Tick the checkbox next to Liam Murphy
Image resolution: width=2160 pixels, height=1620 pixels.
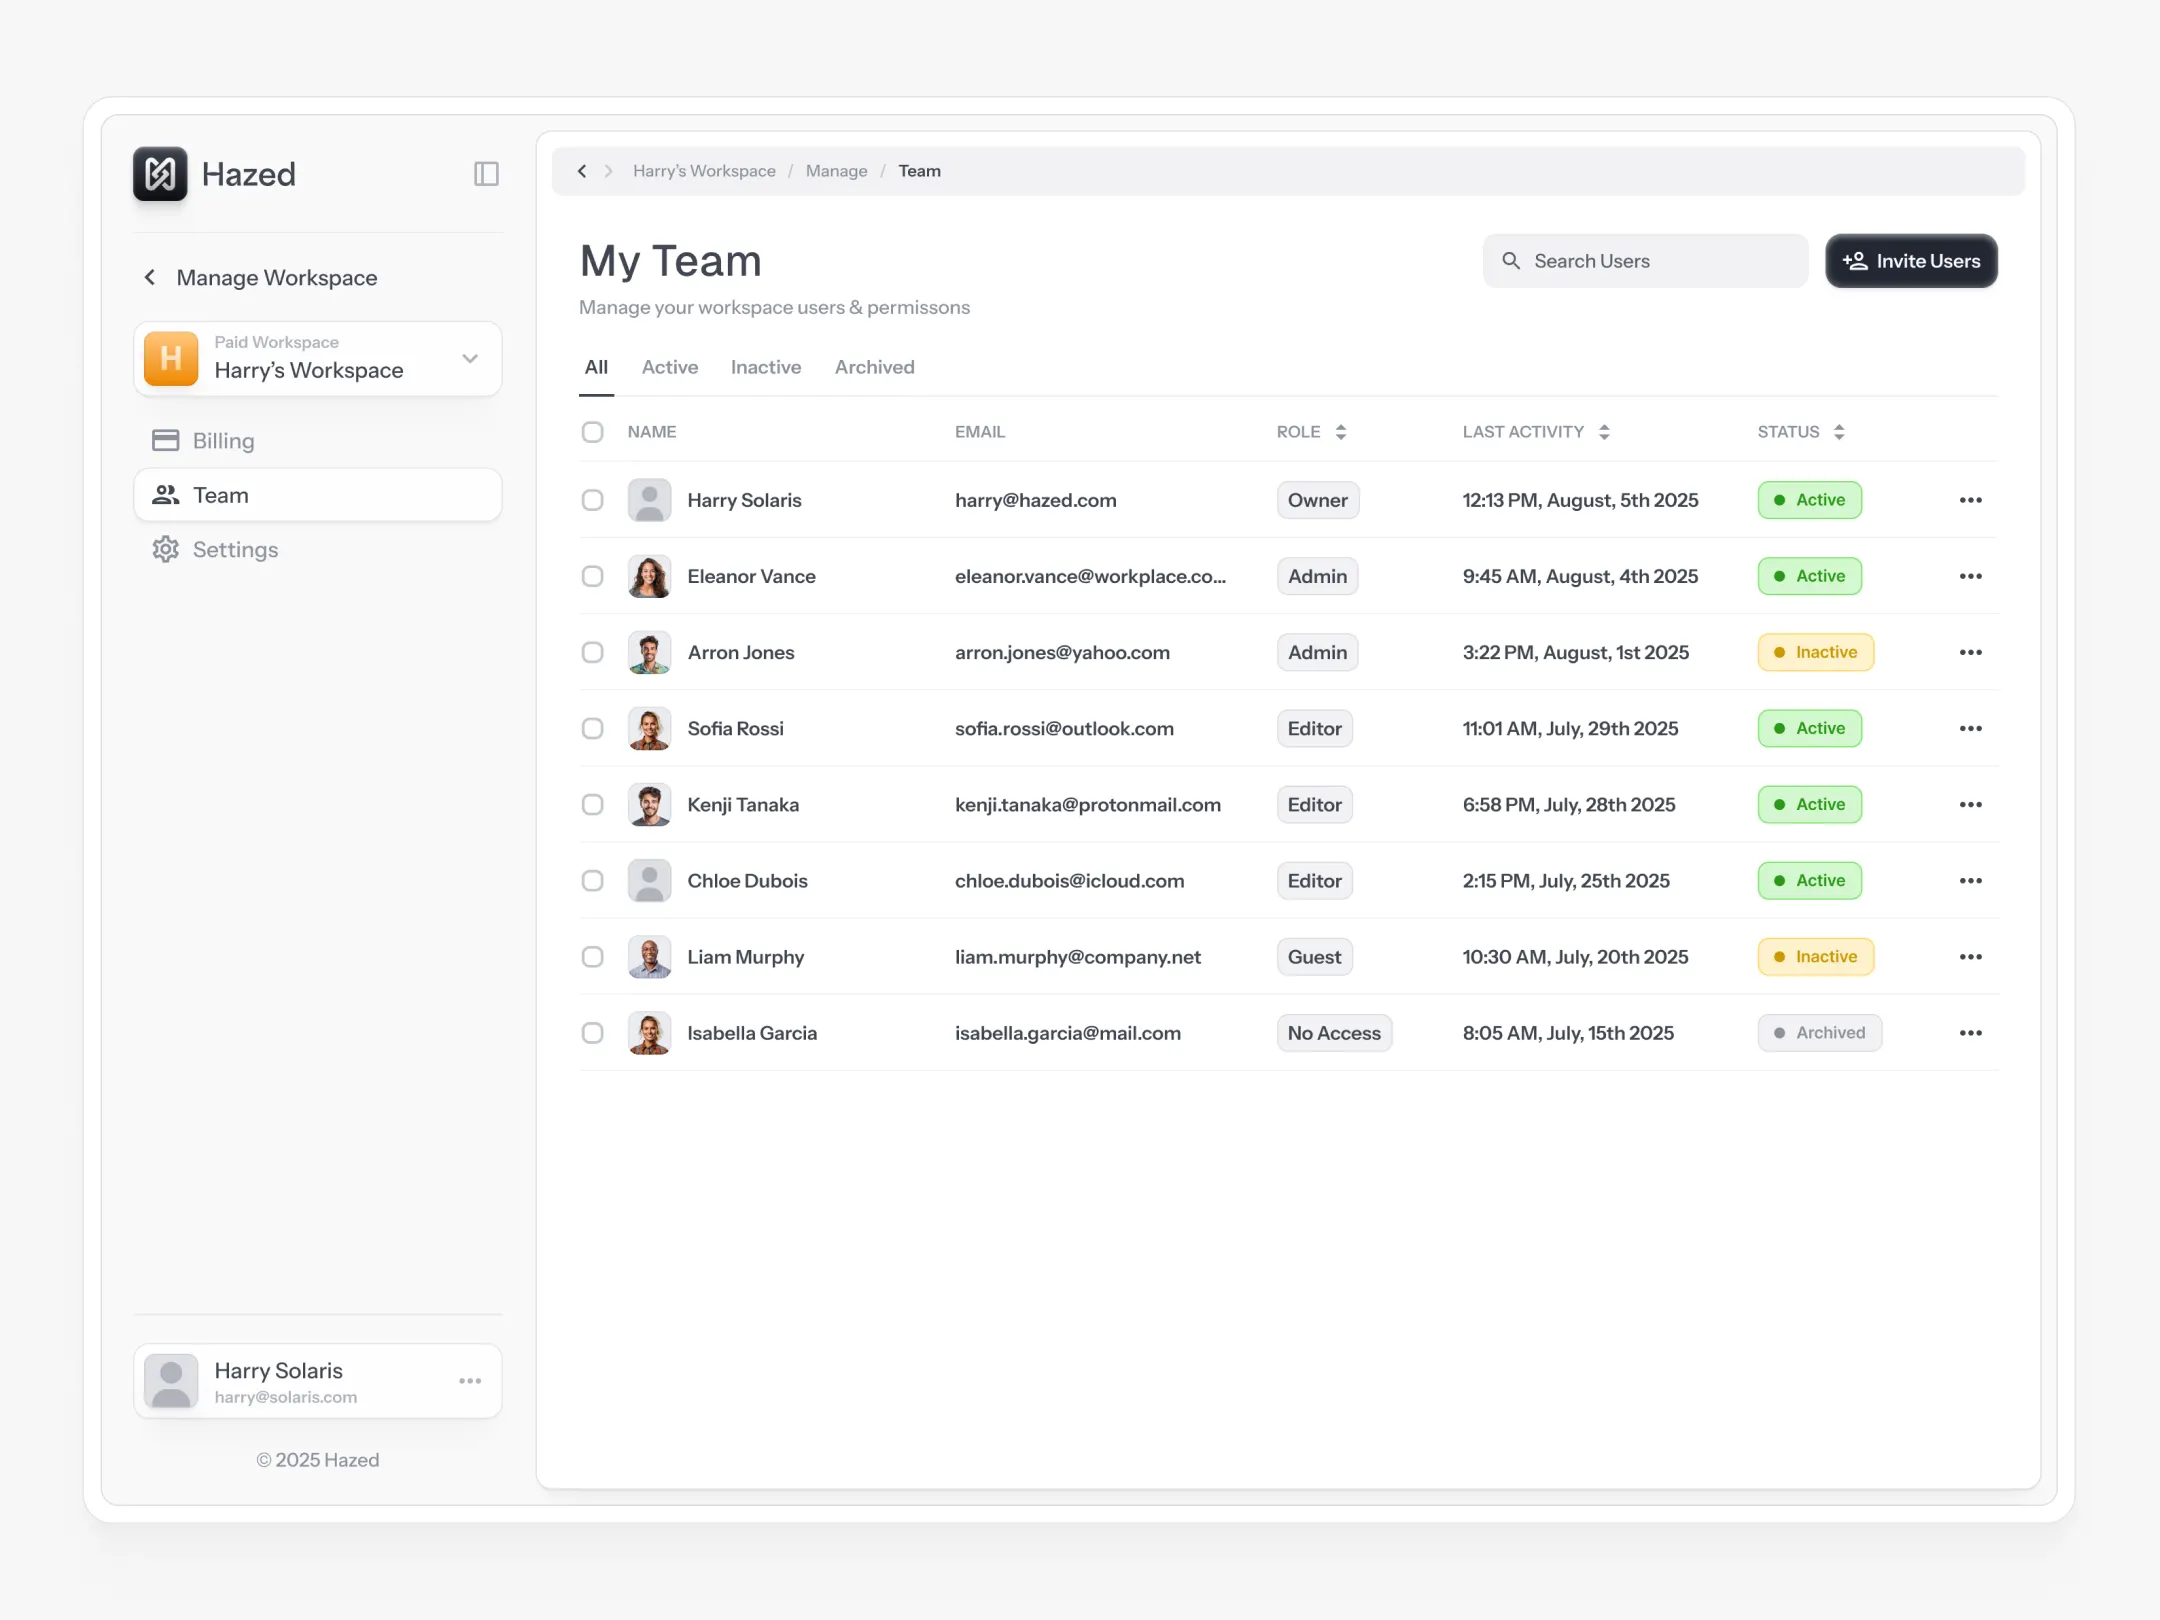coord(593,957)
